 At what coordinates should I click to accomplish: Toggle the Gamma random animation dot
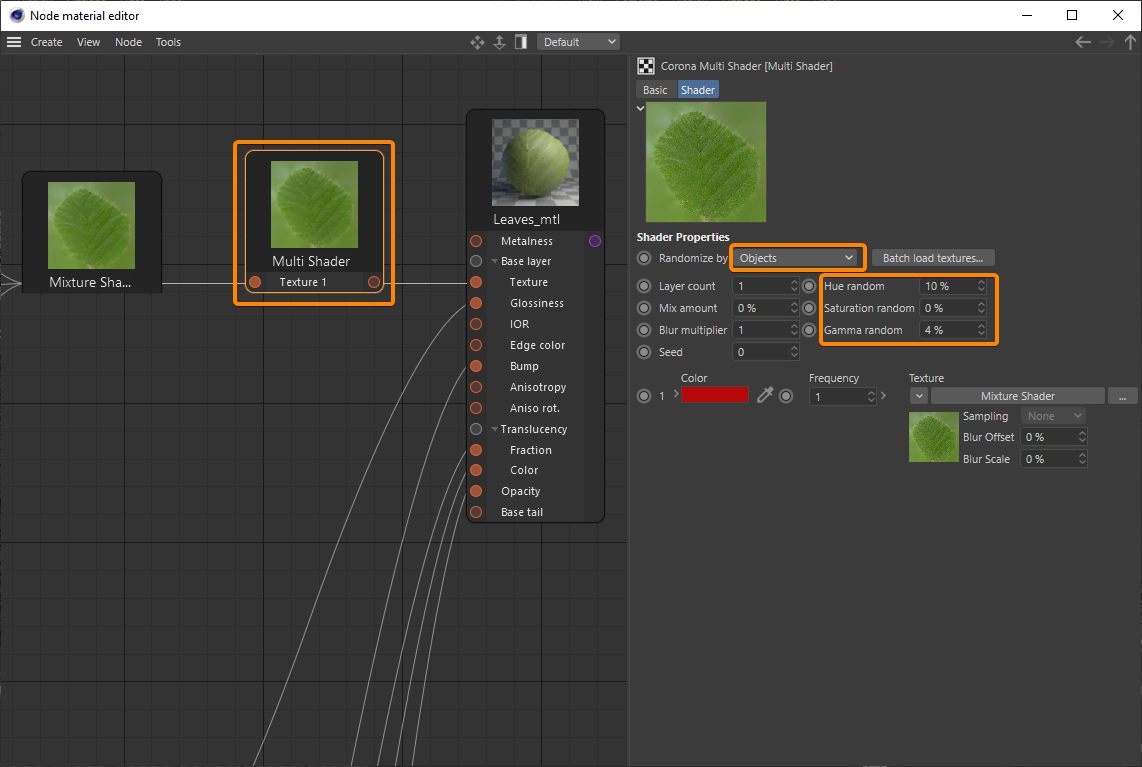coord(809,330)
